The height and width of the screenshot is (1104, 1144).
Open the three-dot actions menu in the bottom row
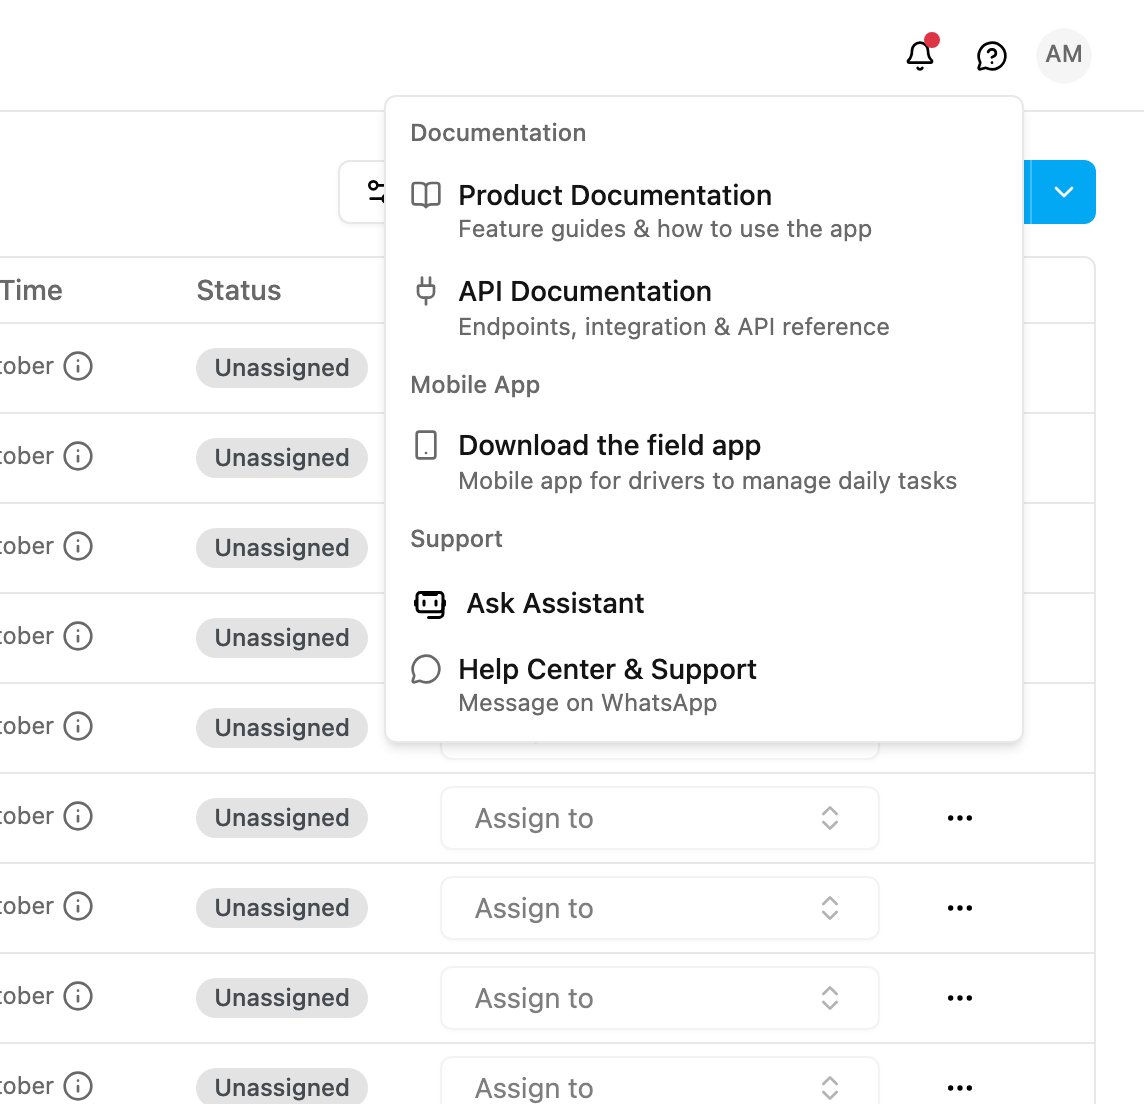point(959,1088)
